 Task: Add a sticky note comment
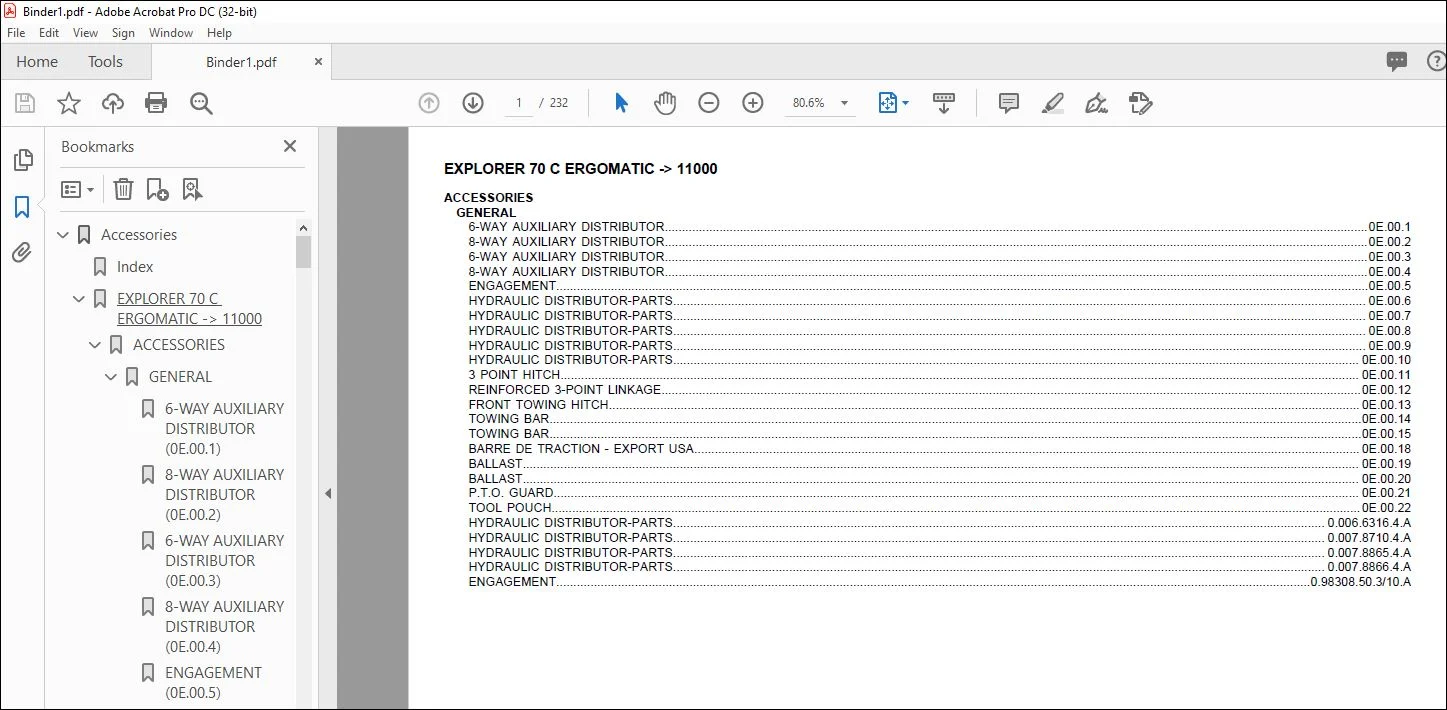[x=1009, y=103]
